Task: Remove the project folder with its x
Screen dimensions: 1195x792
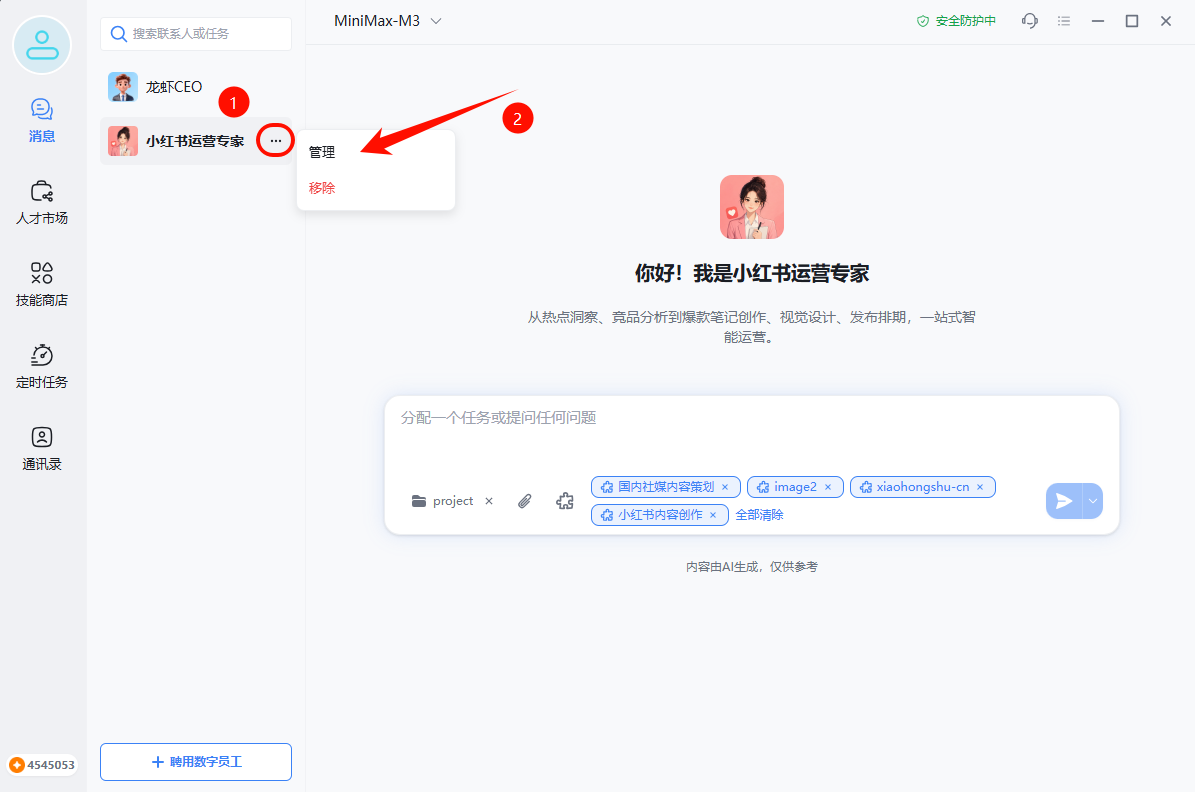Action: point(489,501)
